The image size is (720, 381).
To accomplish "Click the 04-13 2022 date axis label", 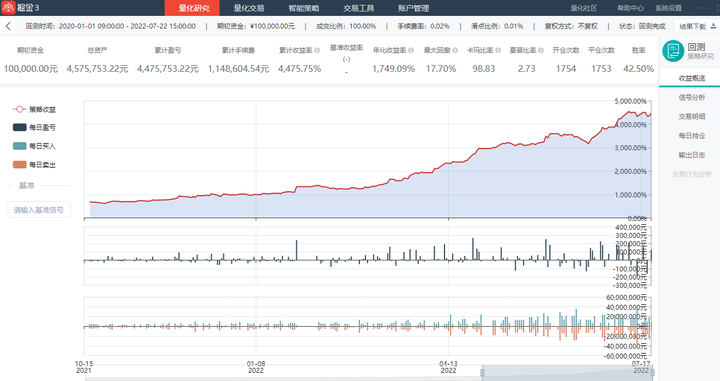I will pos(448,367).
